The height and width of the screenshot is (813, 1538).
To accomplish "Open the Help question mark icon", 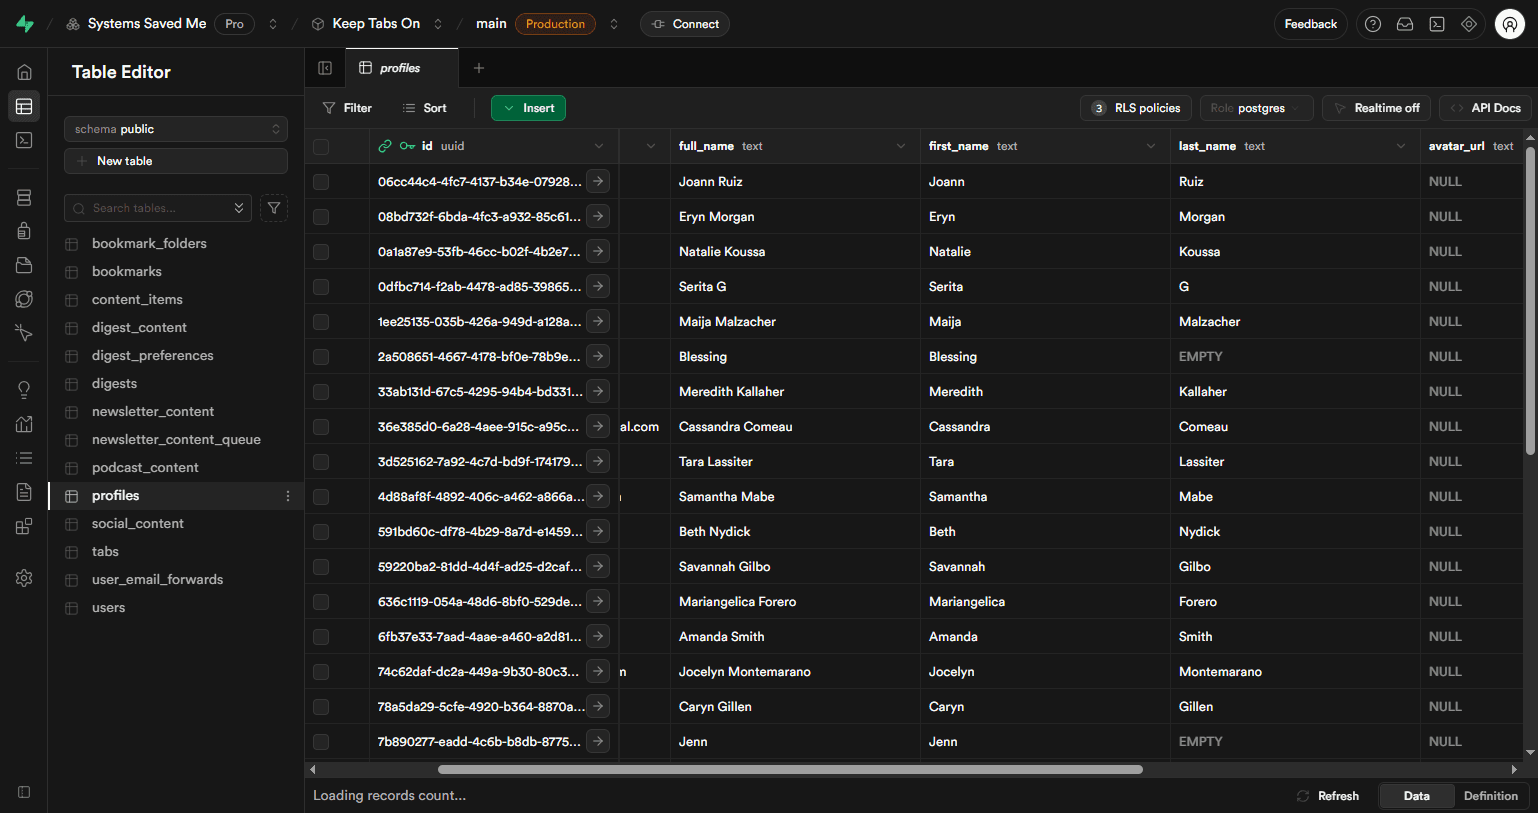I will click(1373, 24).
